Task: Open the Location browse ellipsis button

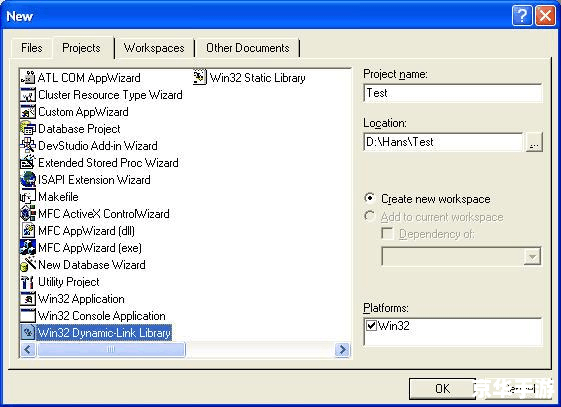Action: [534, 142]
